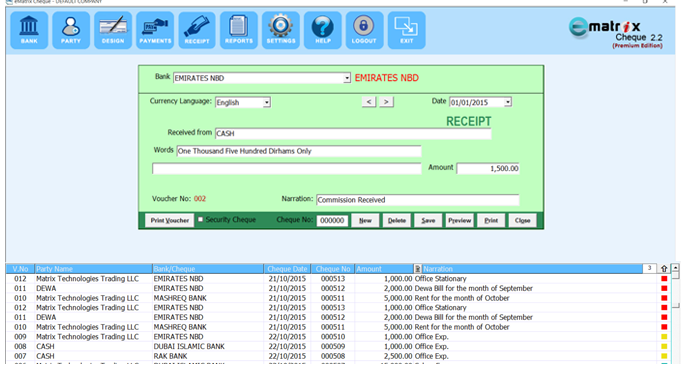The height and width of the screenshot is (379, 700).
Task: Go to next record with > button
Action: pos(386,102)
